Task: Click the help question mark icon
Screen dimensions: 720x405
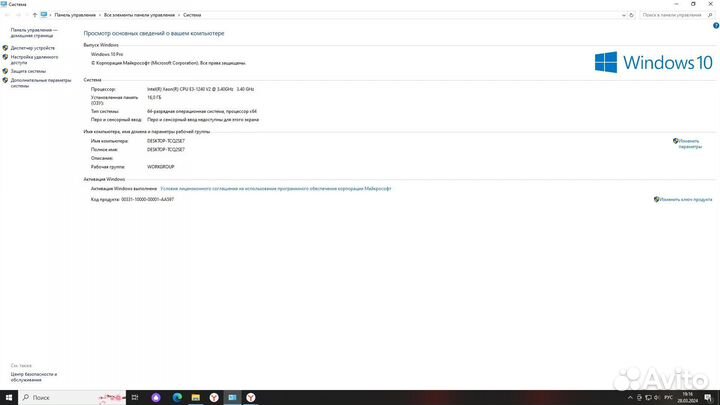Action: tap(716, 26)
